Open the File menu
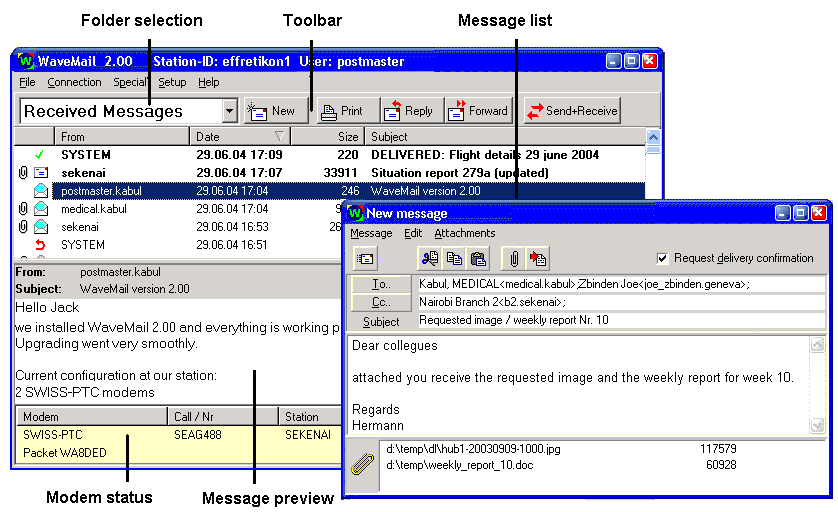The height and width of the screenshot is (512, 838). tap(27, 82)
